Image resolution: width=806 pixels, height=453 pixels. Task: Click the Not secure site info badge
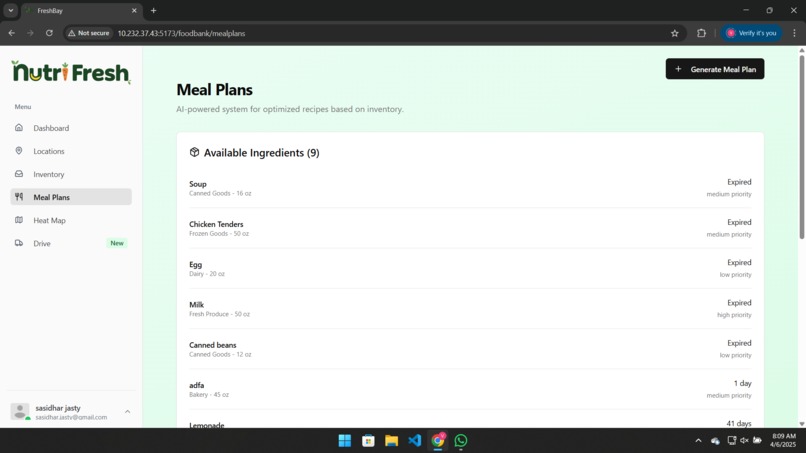coord(89,33)
